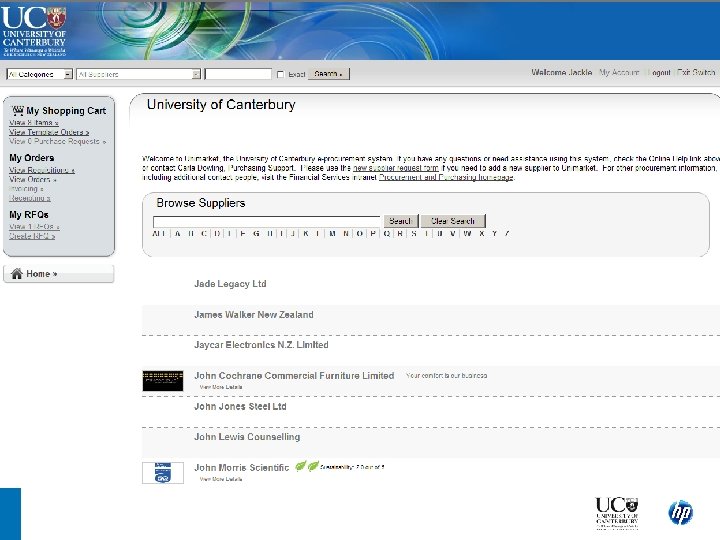The height and width of the screenshot is (540, 720).
Task: Click the My Shopping Cart heading
Action: click(66, 111)
